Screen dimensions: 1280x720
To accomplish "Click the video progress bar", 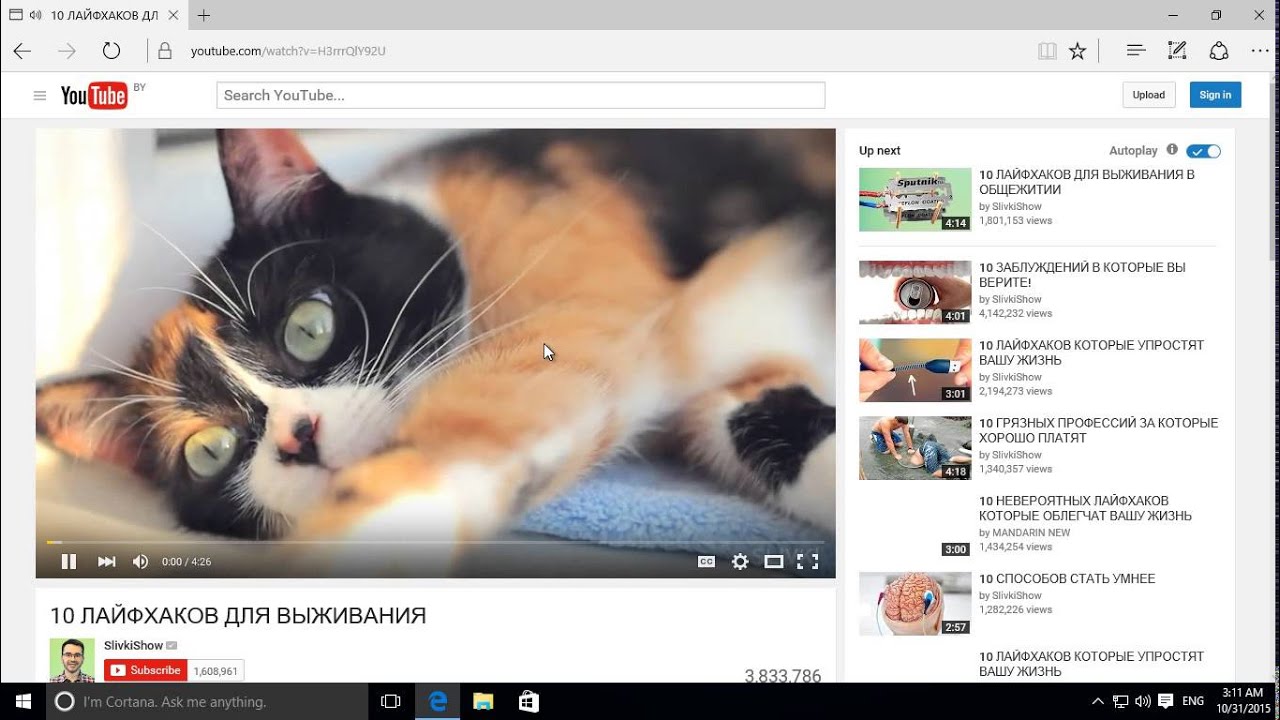I will [435, 542].
